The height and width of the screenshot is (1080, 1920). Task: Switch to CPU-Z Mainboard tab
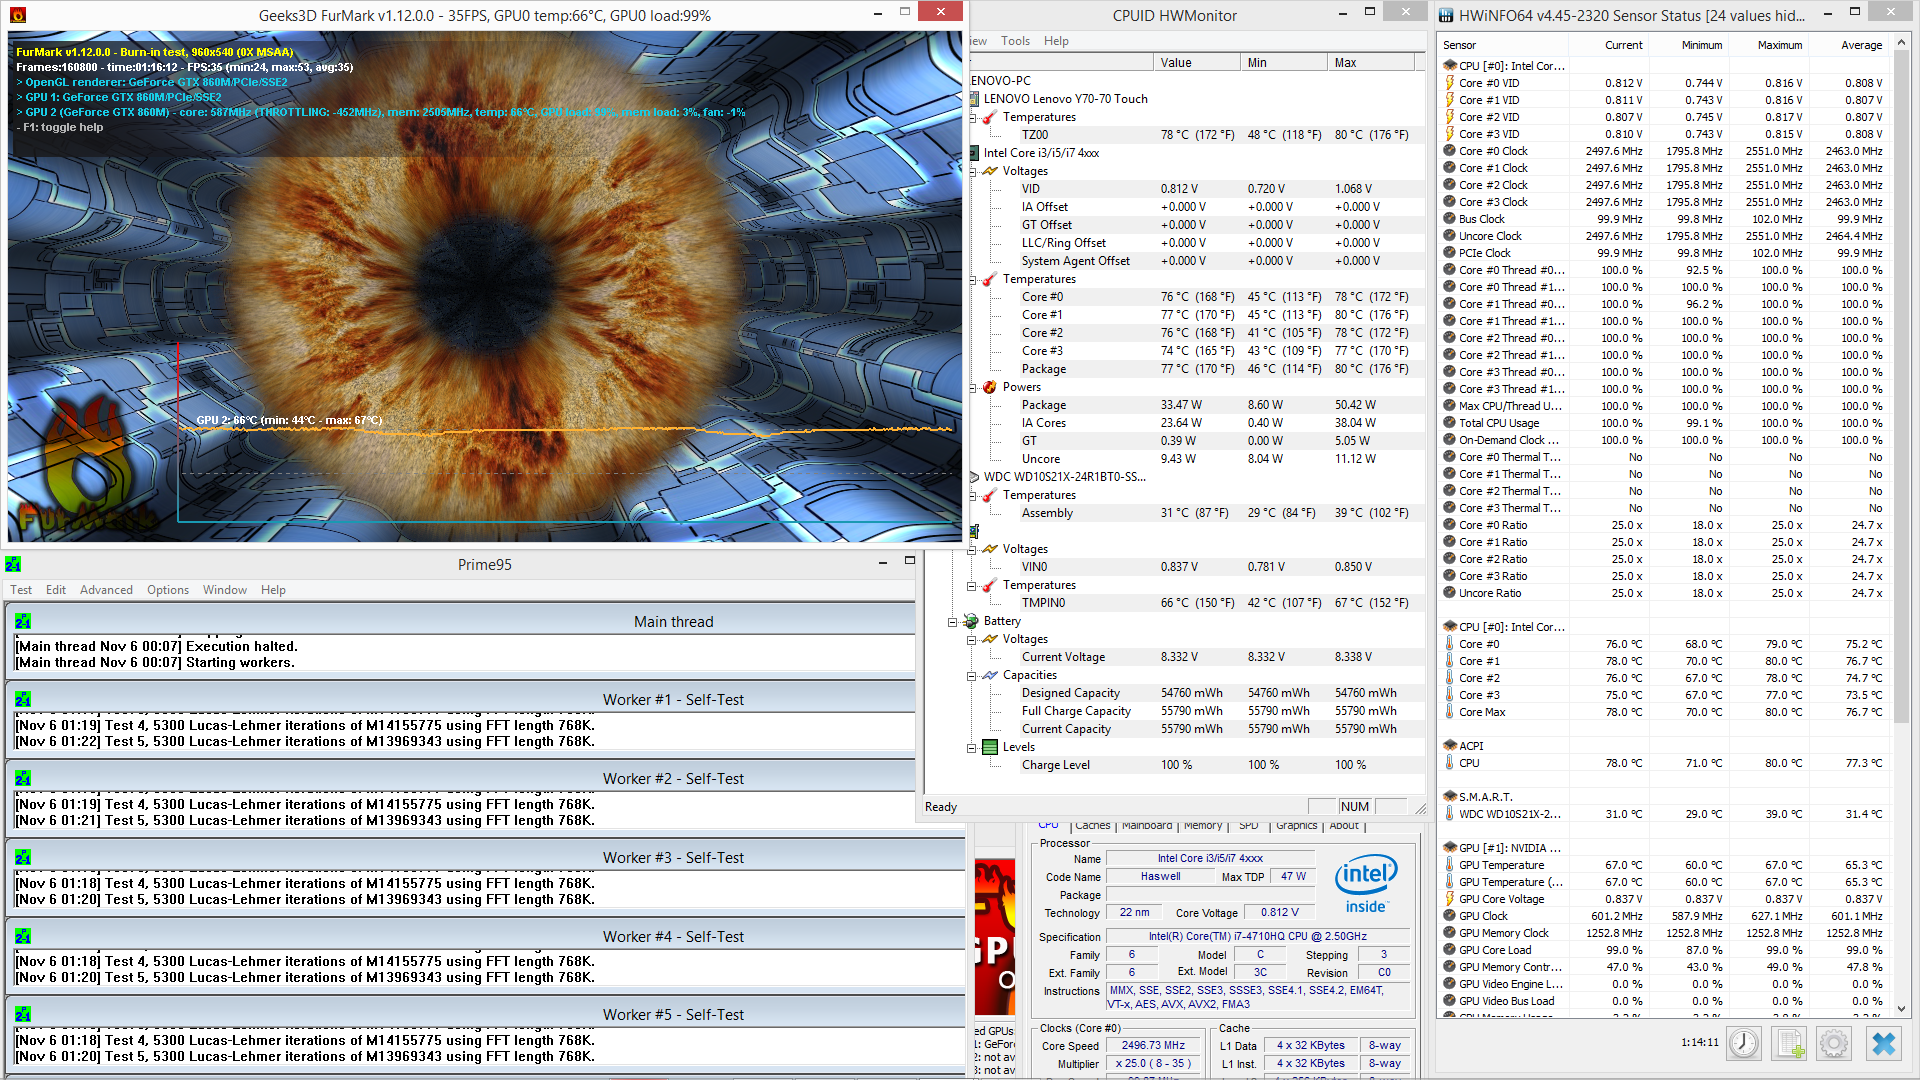[x=1147, y=826]
